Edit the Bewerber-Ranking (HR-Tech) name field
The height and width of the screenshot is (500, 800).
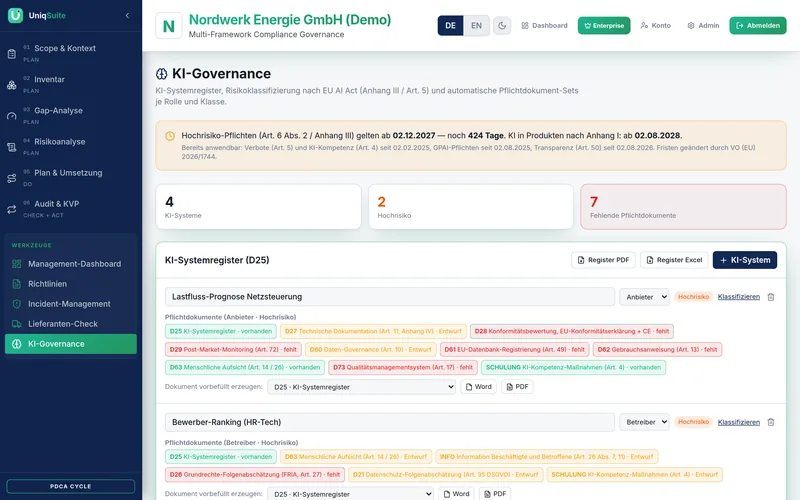(390, 422)
